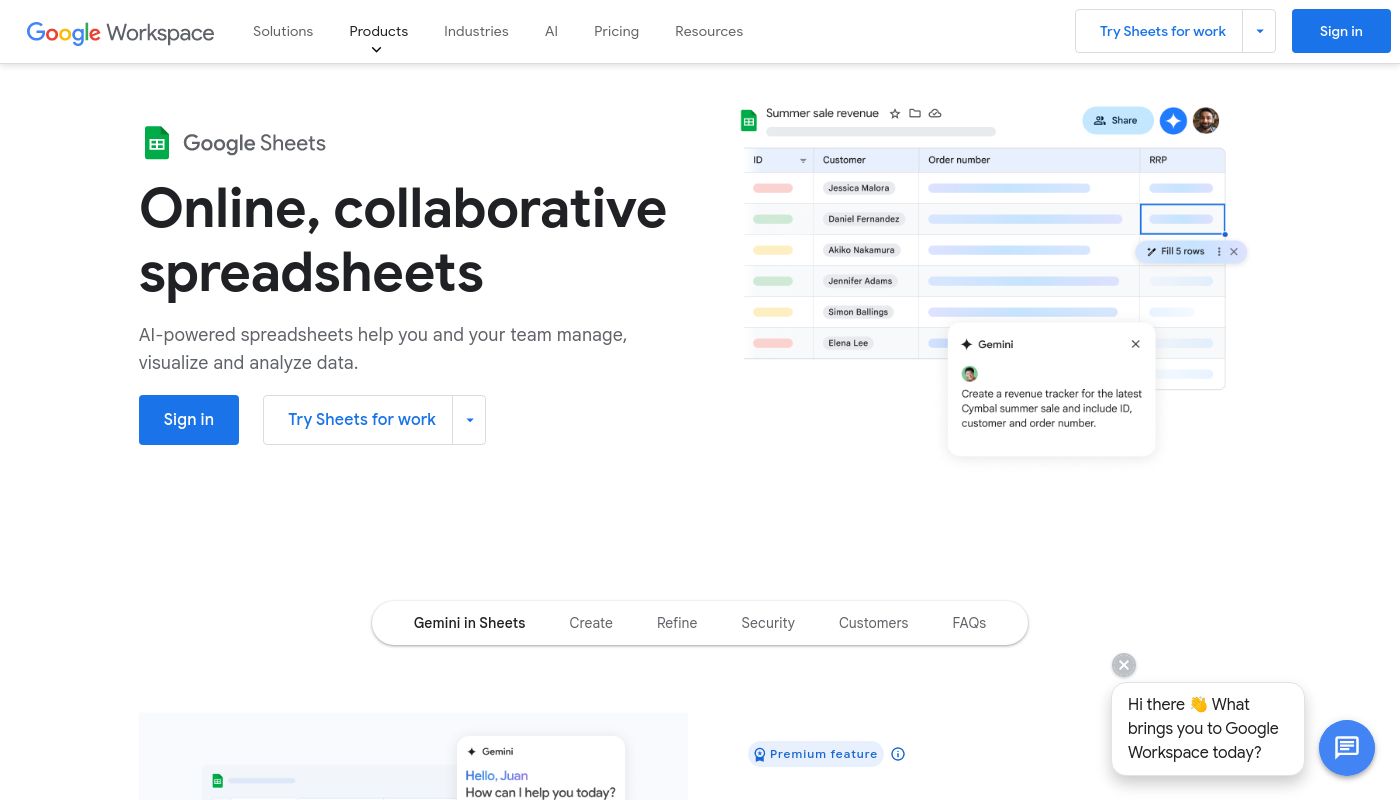The image size is (1400, 800).
Task: Expand the Products menu chevron
Action: click(x=377, y=50)
